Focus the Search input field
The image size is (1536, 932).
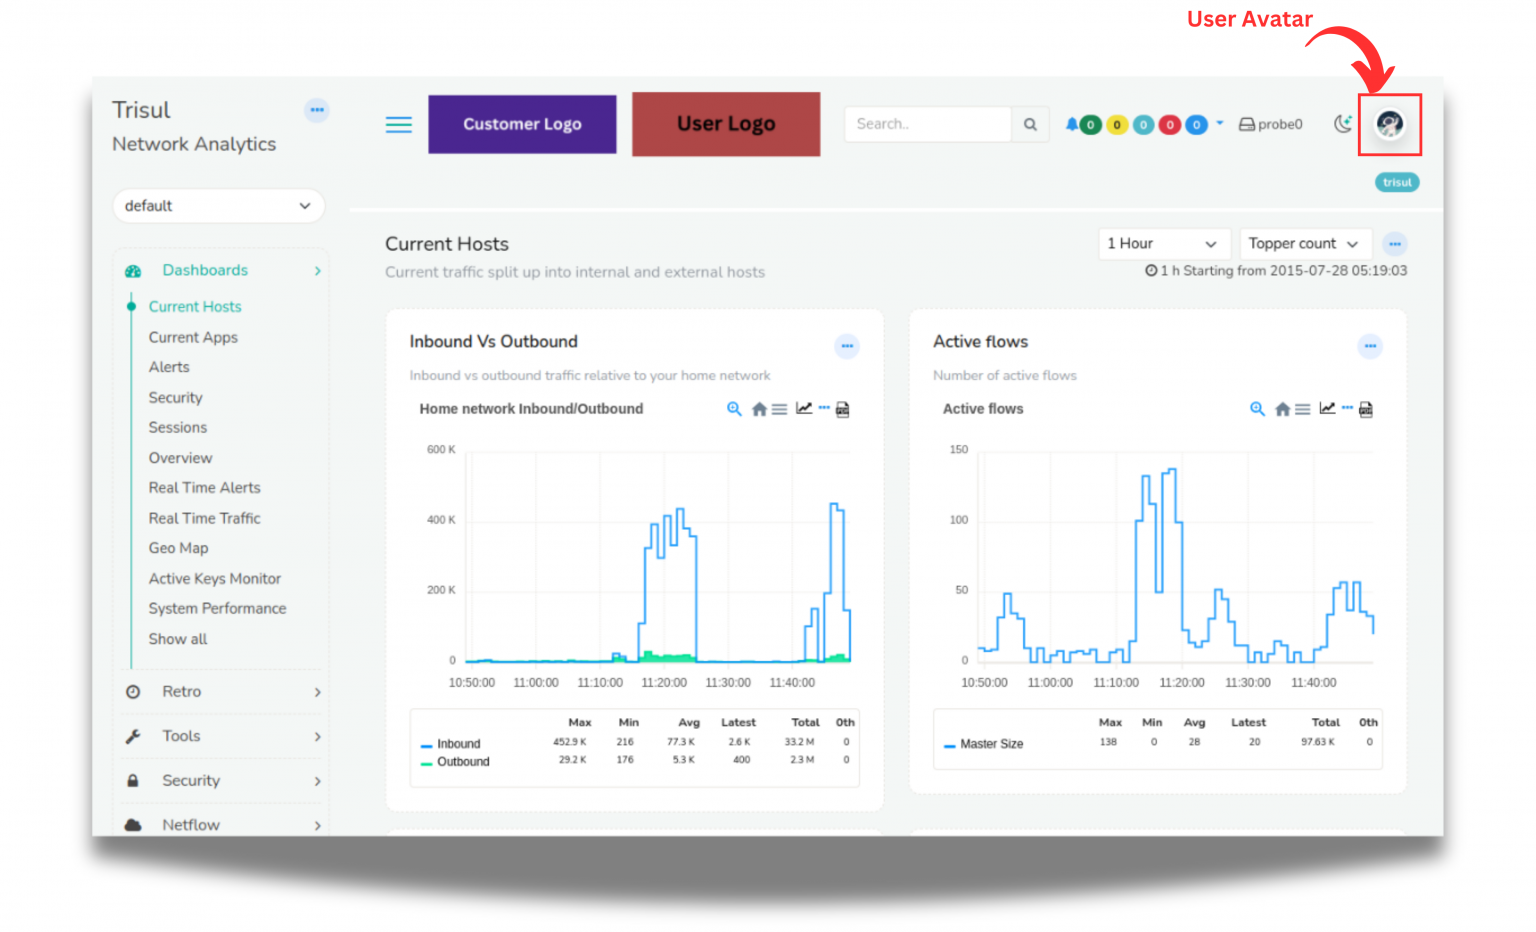click(x=928, y=124)
